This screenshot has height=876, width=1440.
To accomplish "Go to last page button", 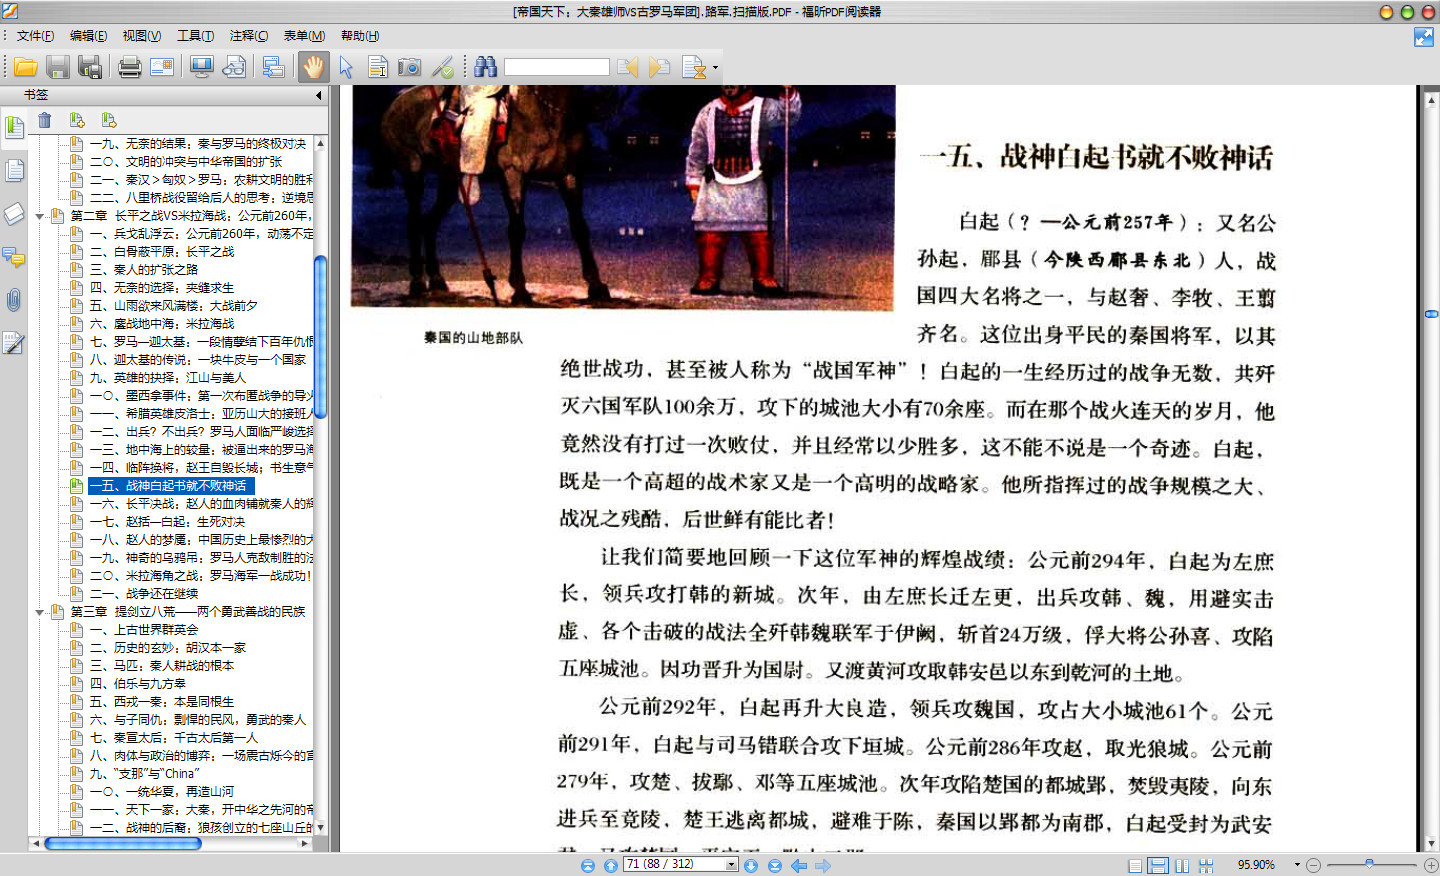I will point(774,866).
